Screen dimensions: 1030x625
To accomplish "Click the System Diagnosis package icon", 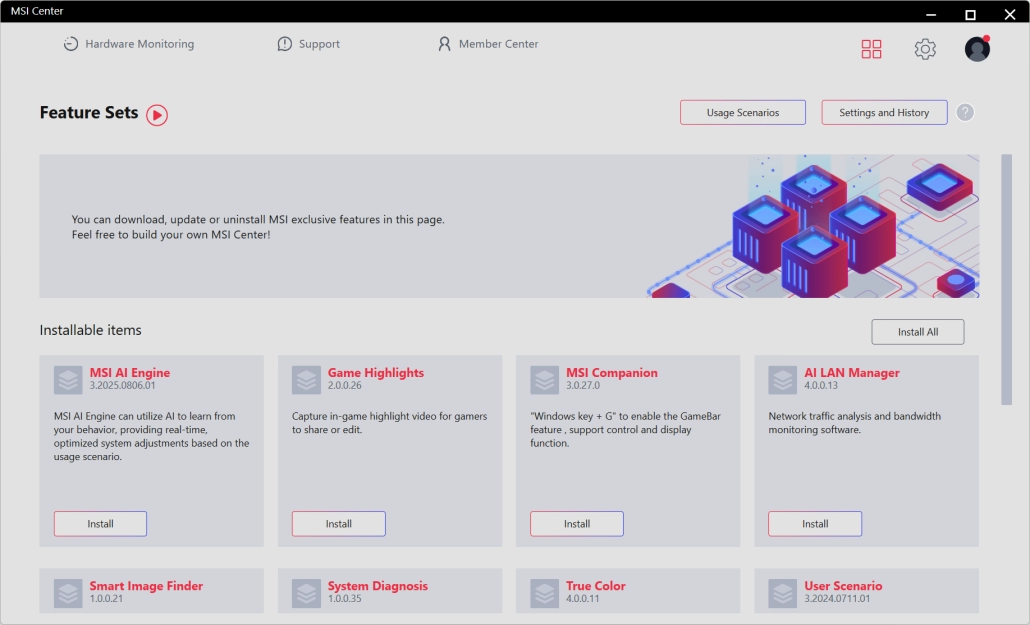I will (306, 593).
